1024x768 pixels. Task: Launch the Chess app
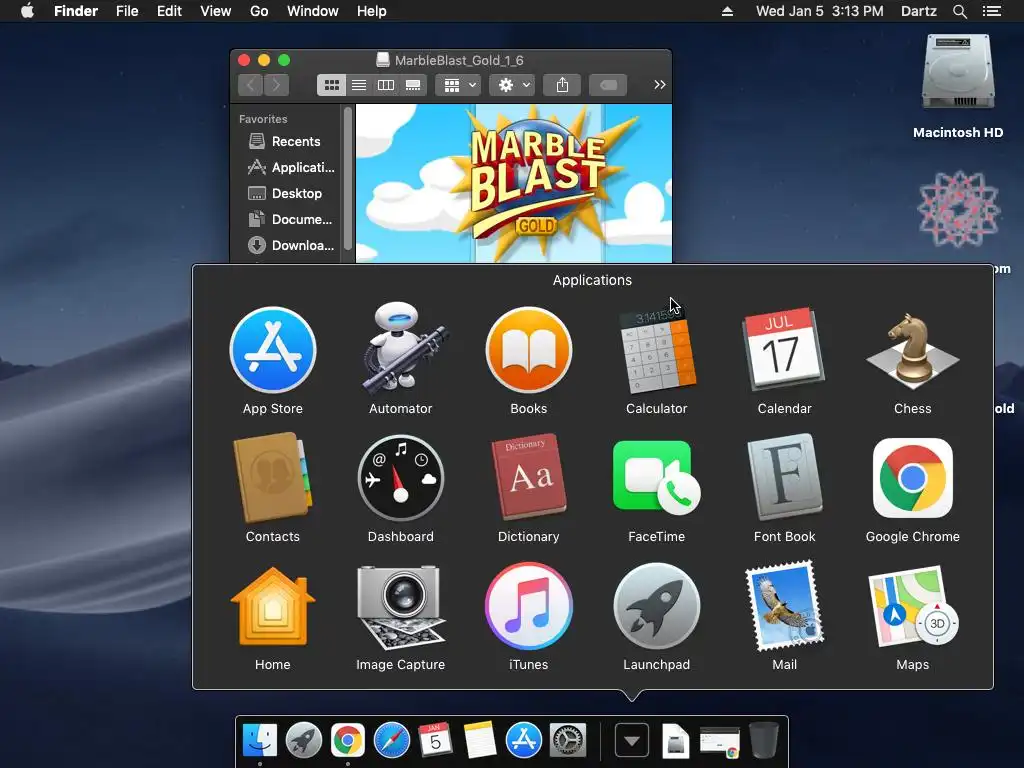(912, 350)
